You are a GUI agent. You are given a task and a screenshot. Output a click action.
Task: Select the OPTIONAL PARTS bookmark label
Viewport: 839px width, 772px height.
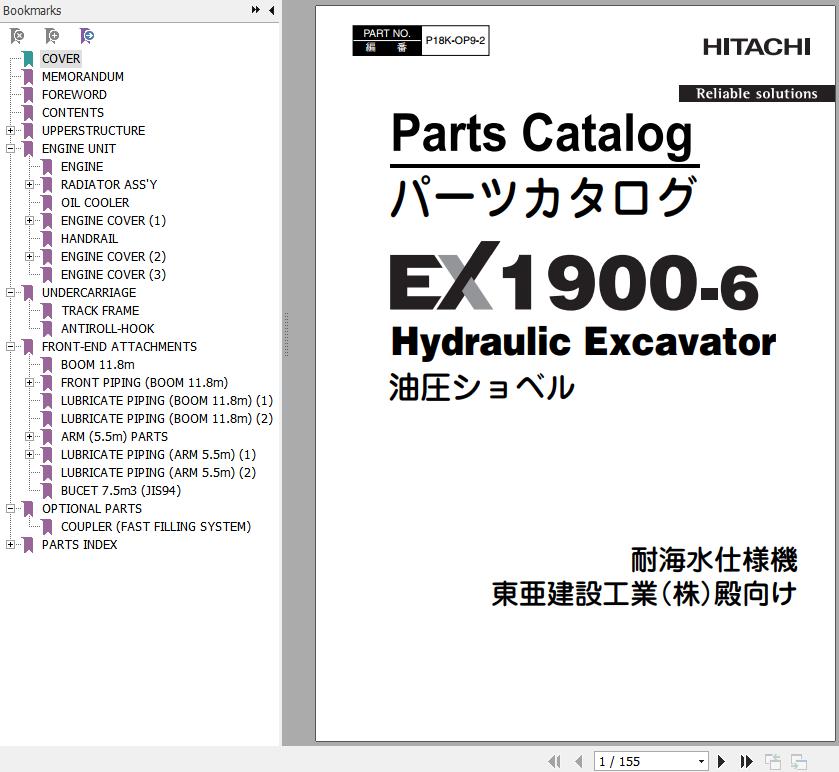(92, 509)
